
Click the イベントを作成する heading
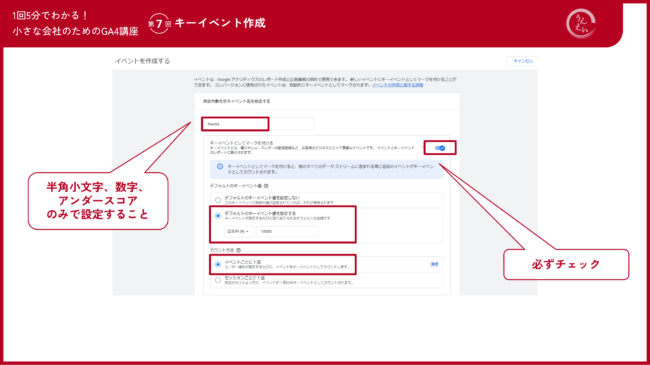click(142, 61)
